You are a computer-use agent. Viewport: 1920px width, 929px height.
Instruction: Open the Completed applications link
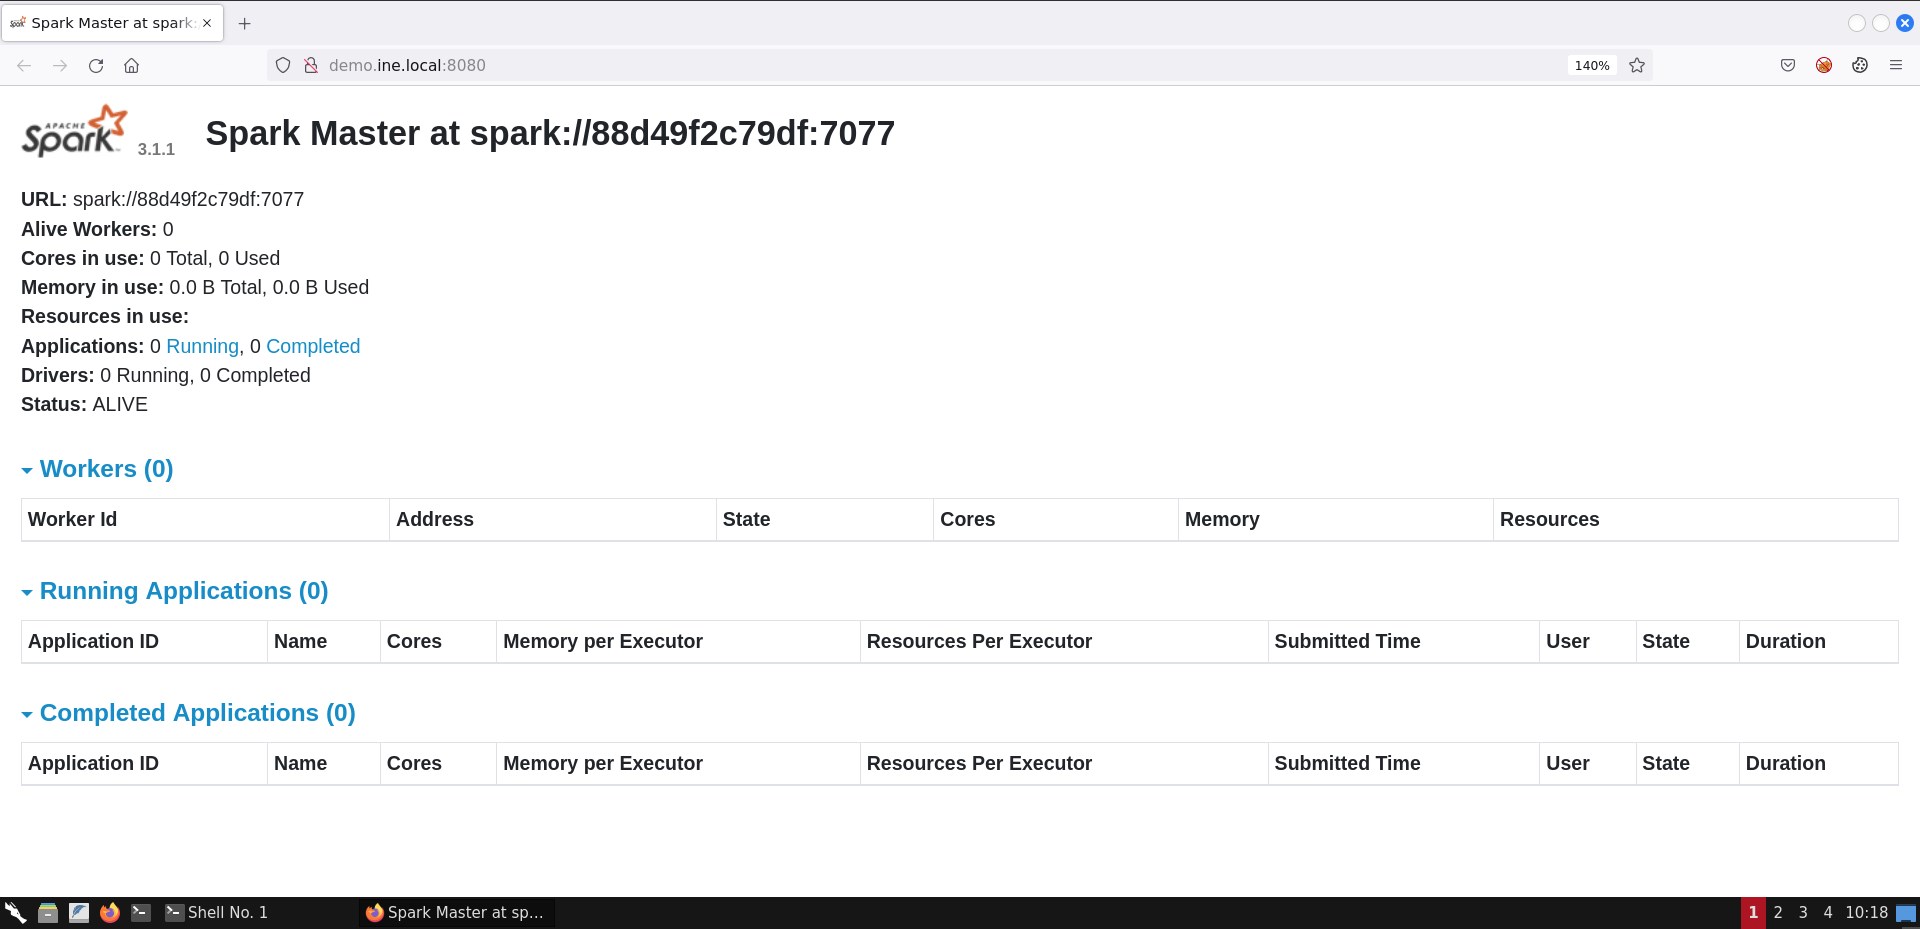[x=313, y=346]
